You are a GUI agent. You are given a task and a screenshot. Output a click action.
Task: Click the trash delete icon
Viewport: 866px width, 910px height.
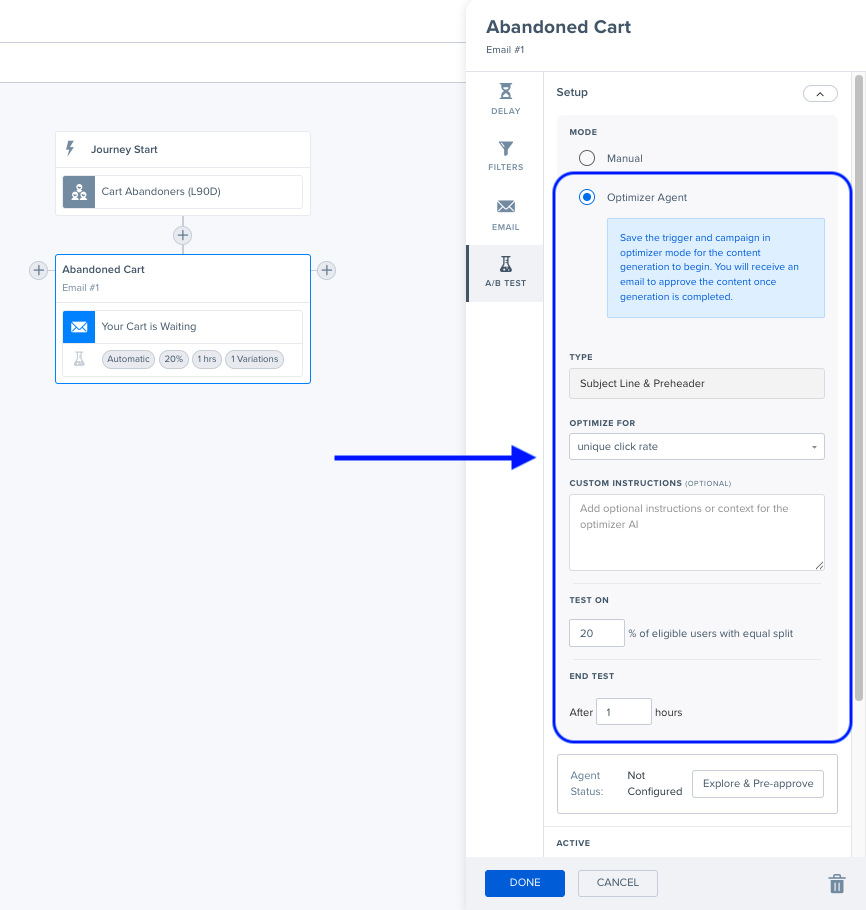point(836,884)
